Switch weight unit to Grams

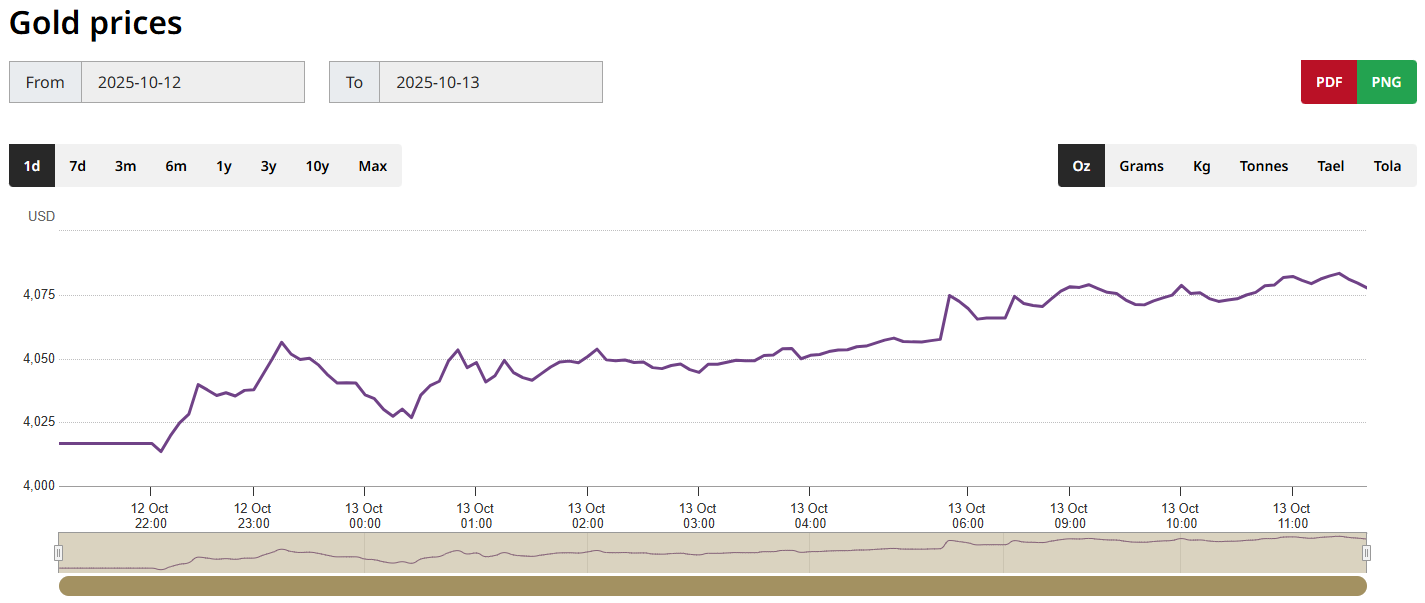click(x=1141, y=166)
